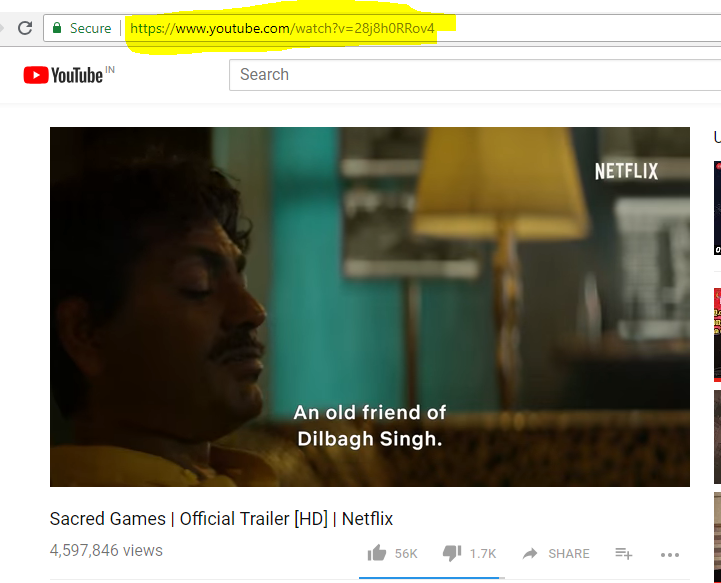Click the Share arrow icon
This screenshot has width=721, height=583.
pos(530,553)
